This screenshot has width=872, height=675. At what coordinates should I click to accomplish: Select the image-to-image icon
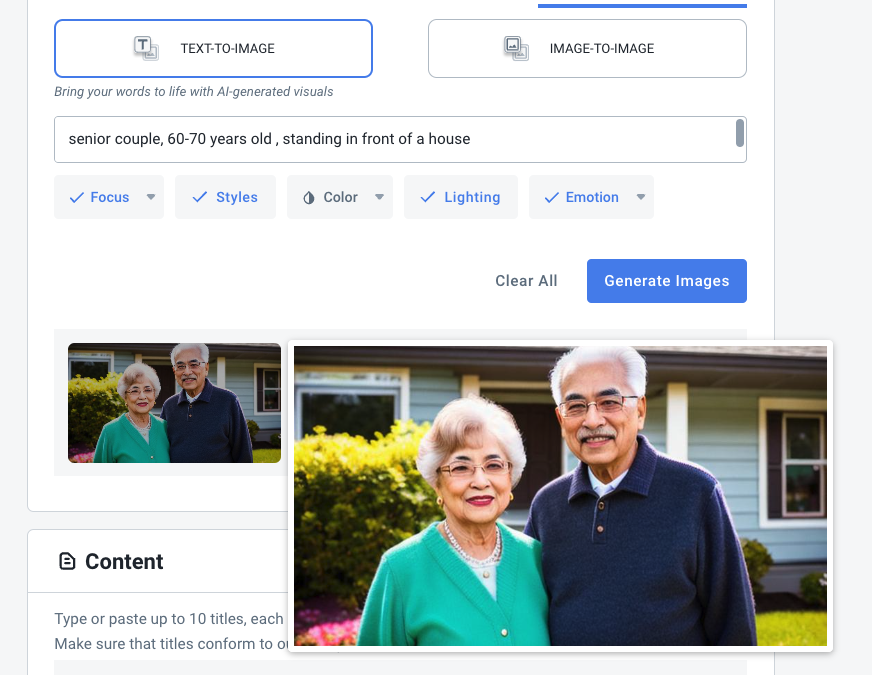[516, 48]
